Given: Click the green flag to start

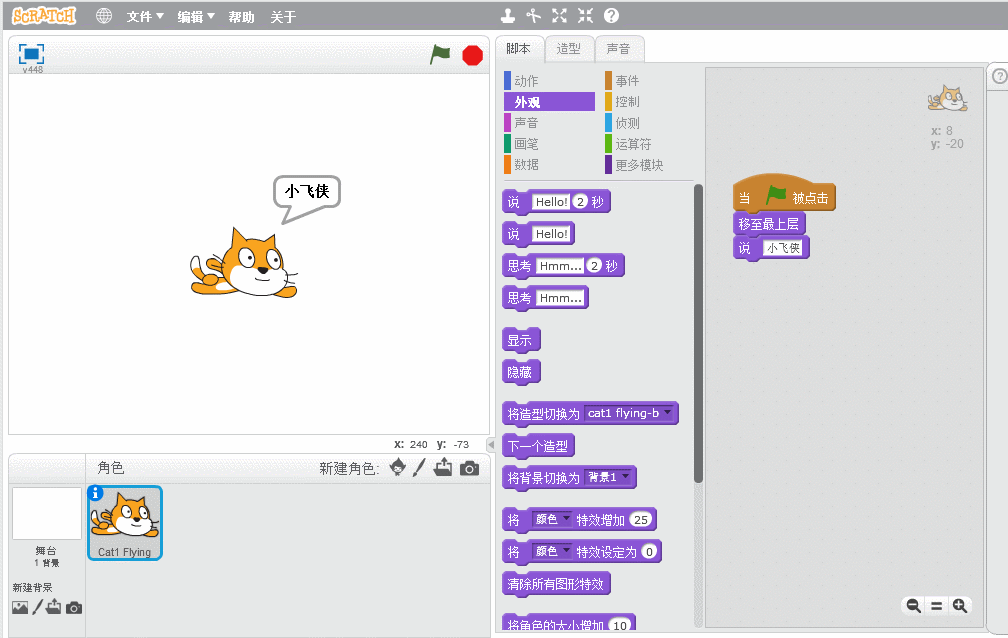Looking at the screenshot, I should [440, 55].
